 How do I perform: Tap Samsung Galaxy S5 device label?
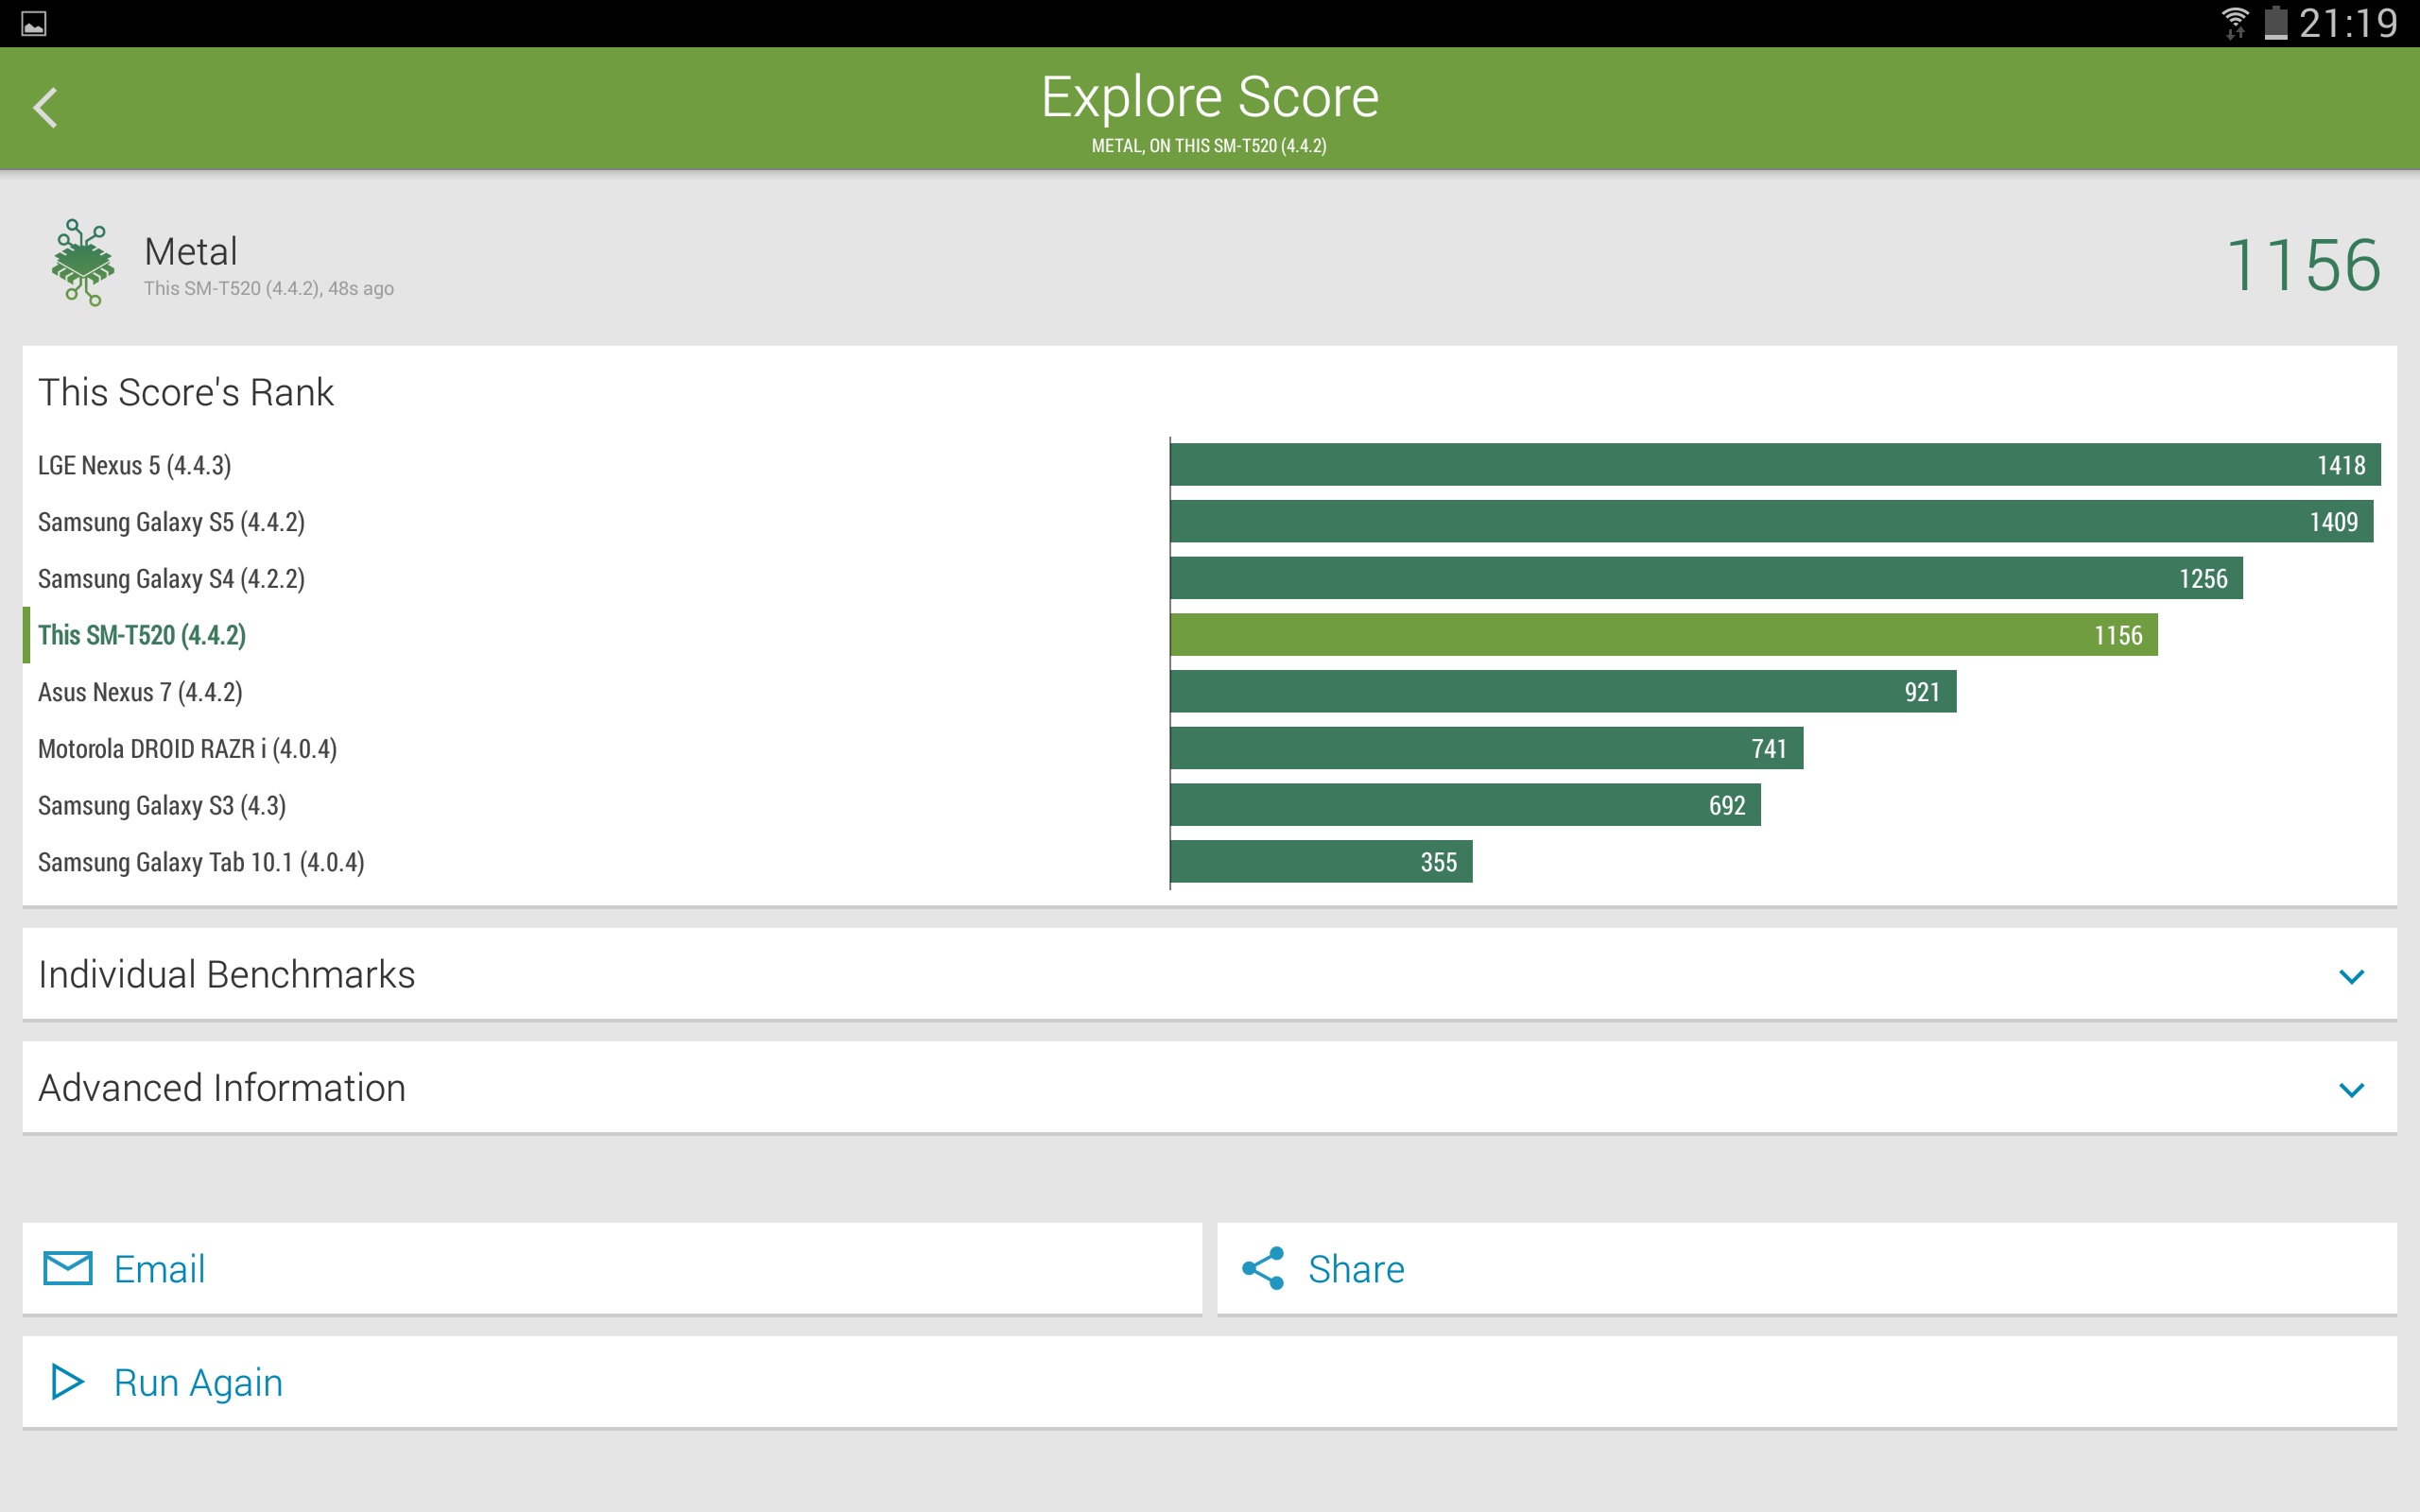click(x=171, y=522)
